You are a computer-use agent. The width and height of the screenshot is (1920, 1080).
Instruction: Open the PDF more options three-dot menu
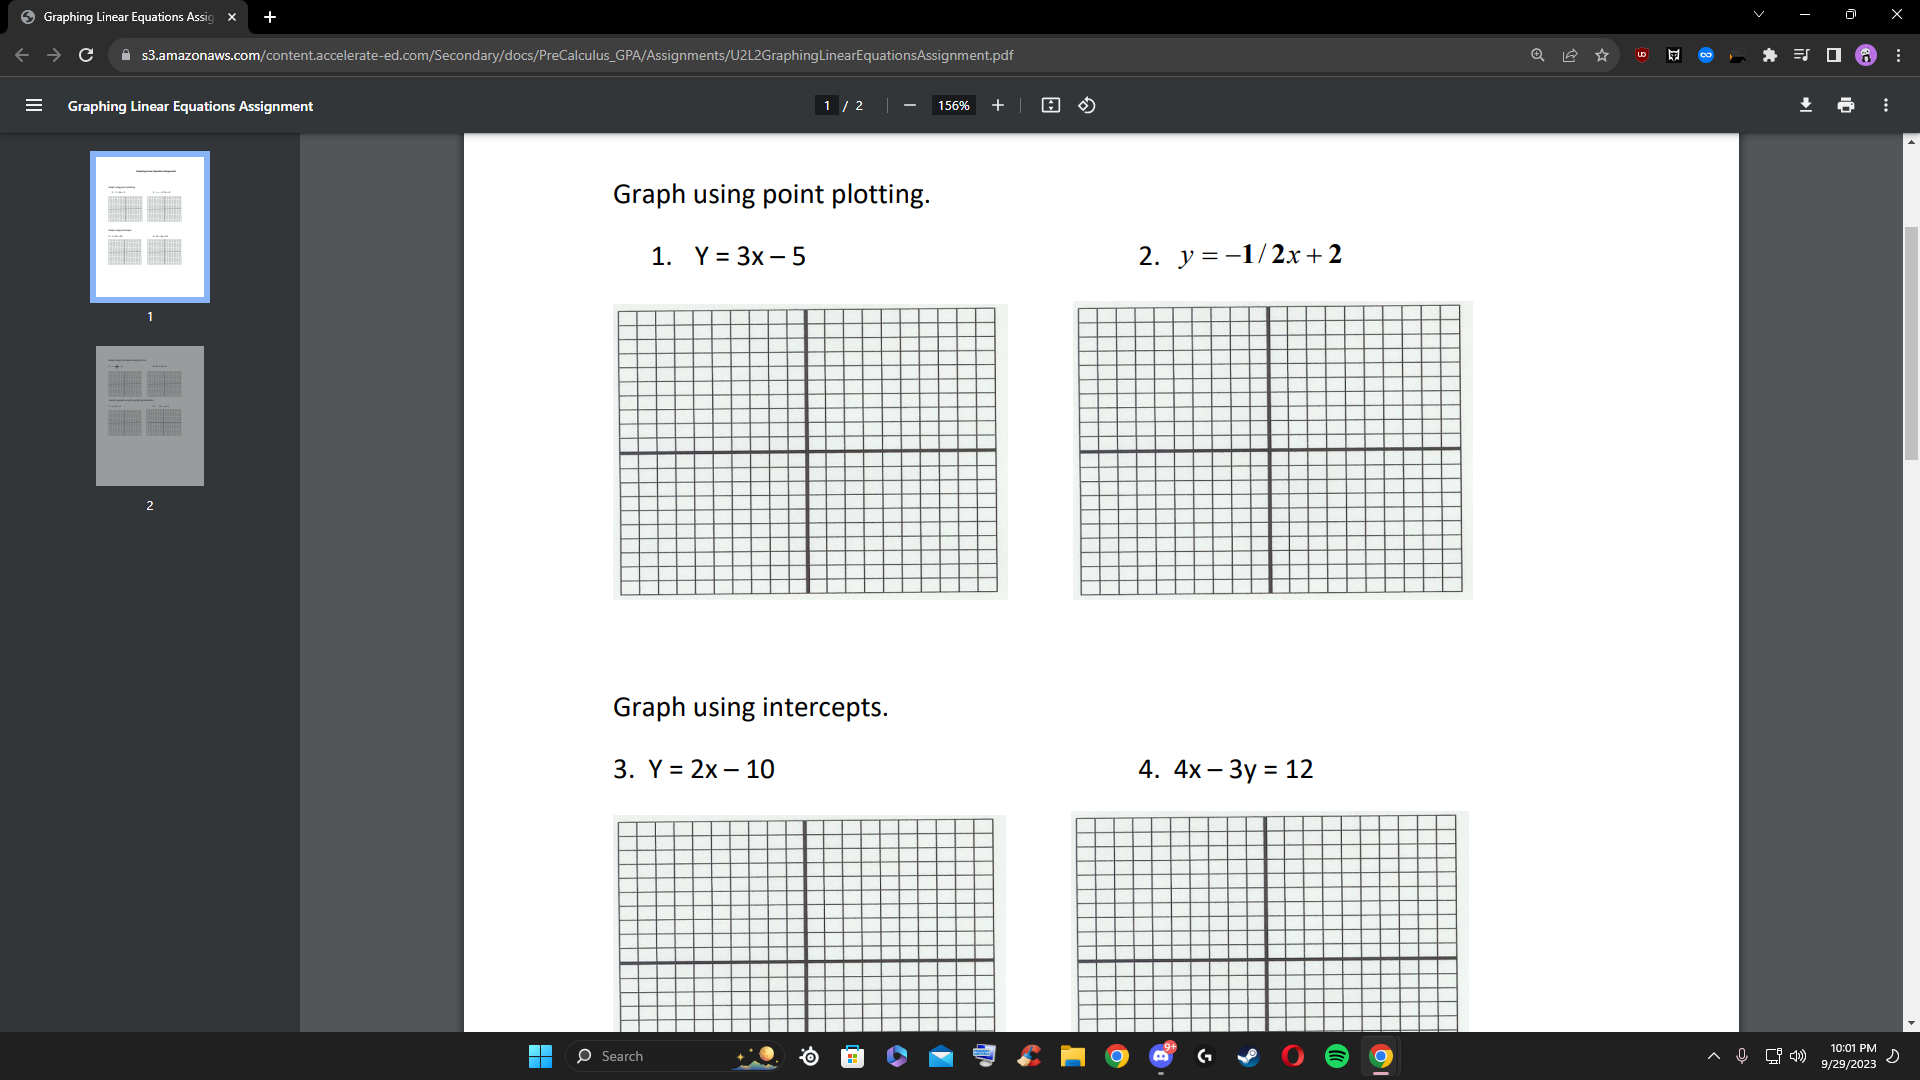tap(1885, 105)
